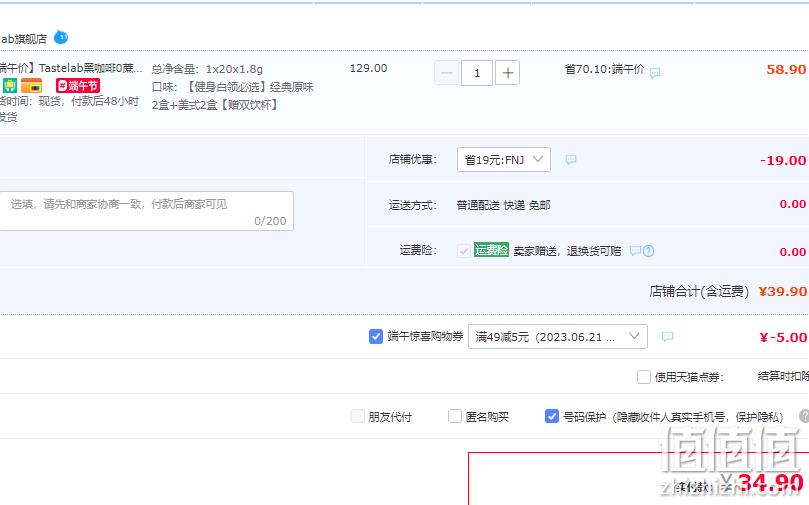Enable the 使用天猫点券 checkbox
Image resolution: width=809 pixels, height=505 pixels.
point(643,377)
